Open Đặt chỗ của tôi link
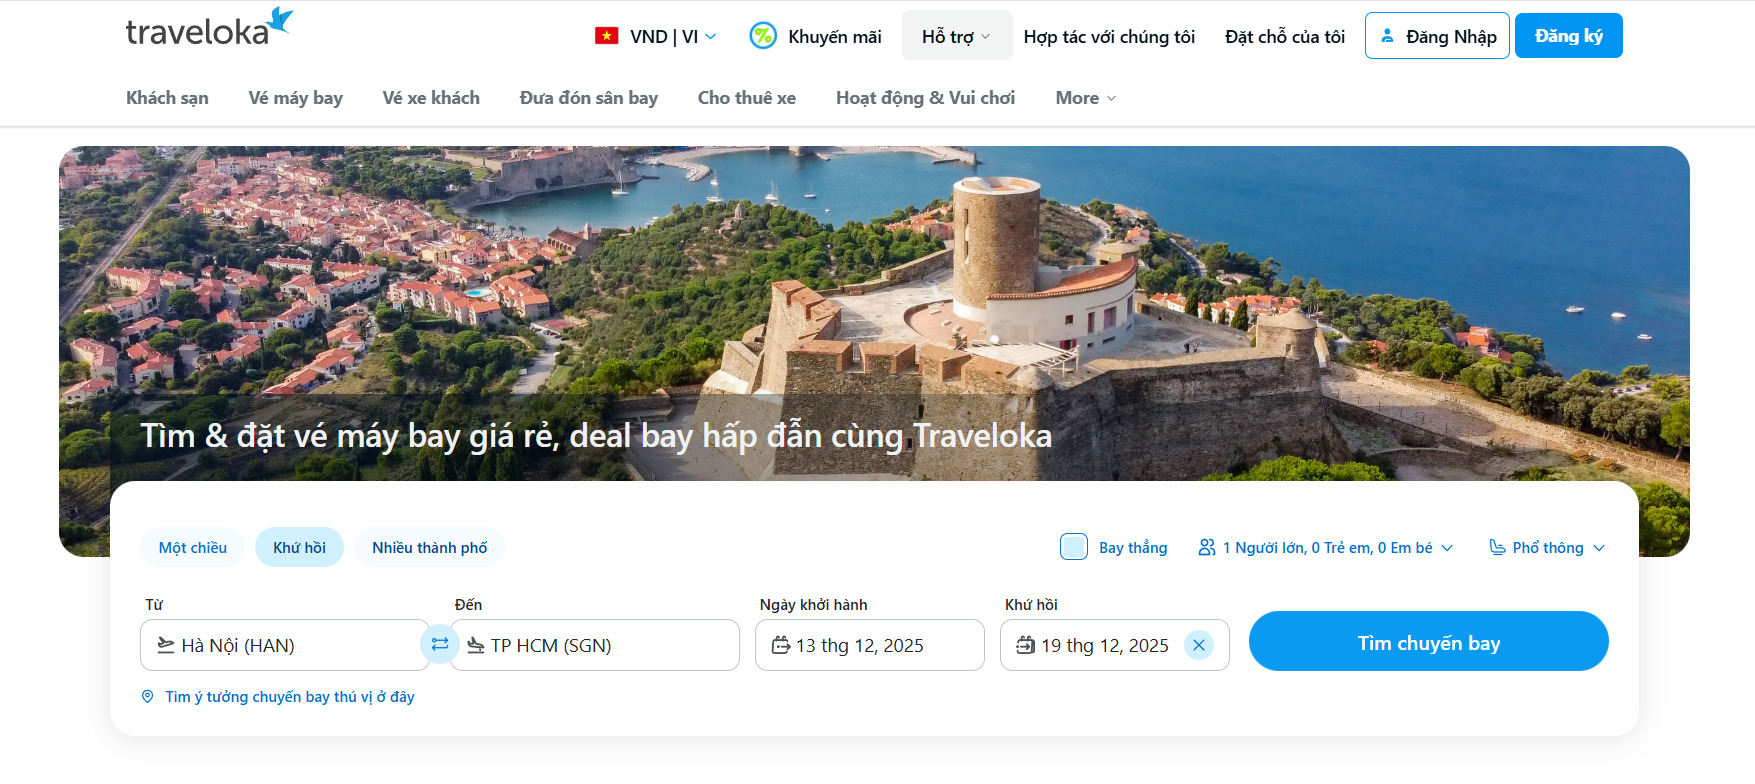Viewport: 1755px width, 784px height. [1285, 37]
